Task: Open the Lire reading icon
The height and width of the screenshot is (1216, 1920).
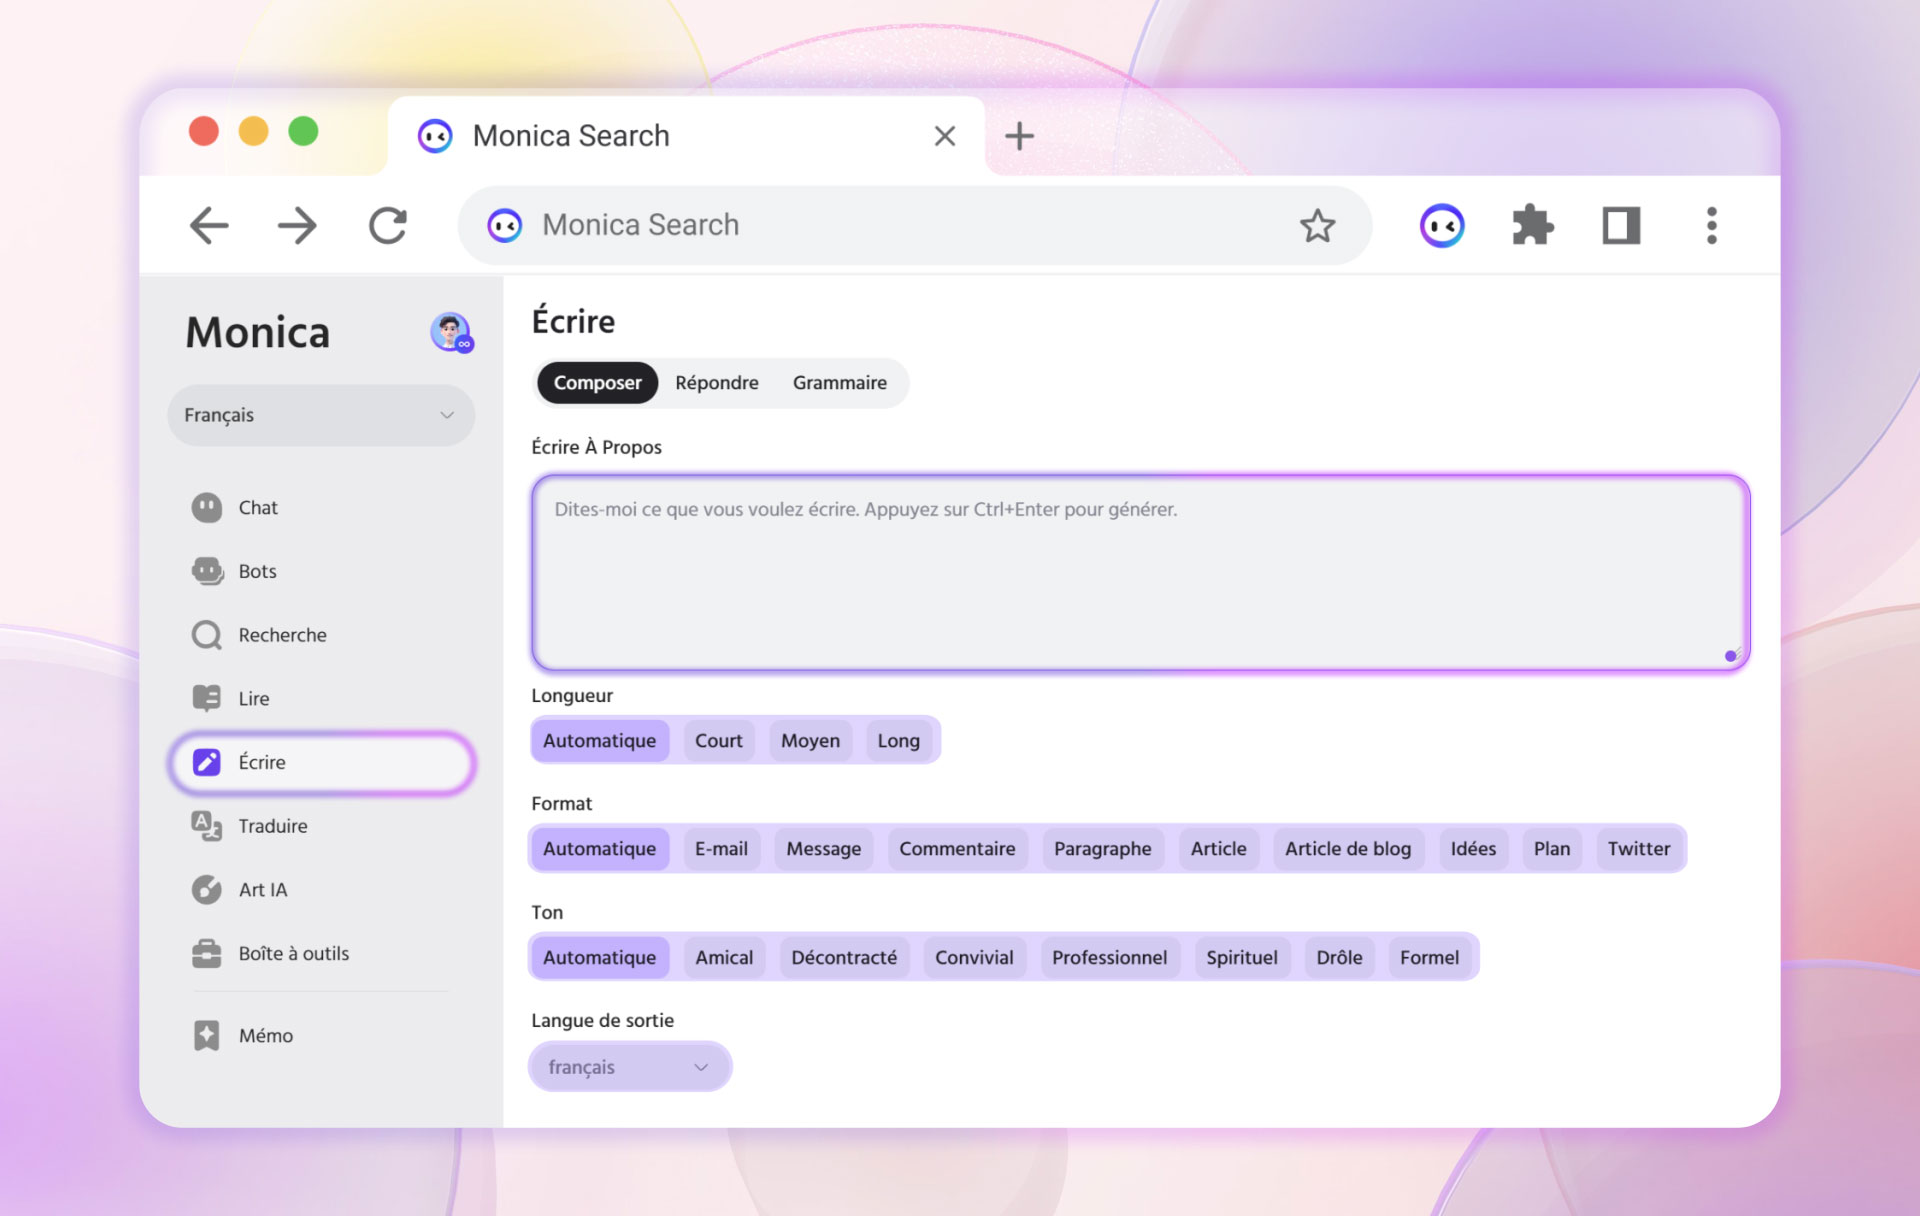Action: click(207, 698)
